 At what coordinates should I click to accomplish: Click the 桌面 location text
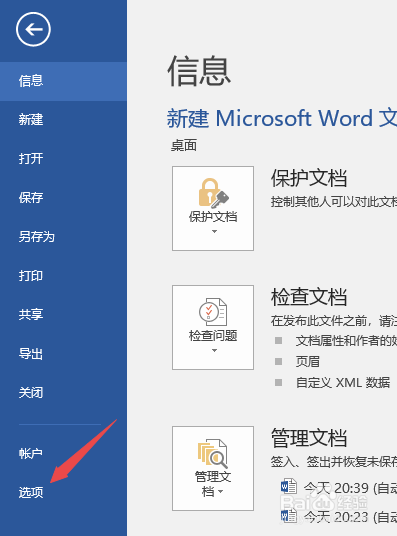click(x=184, y=146)
